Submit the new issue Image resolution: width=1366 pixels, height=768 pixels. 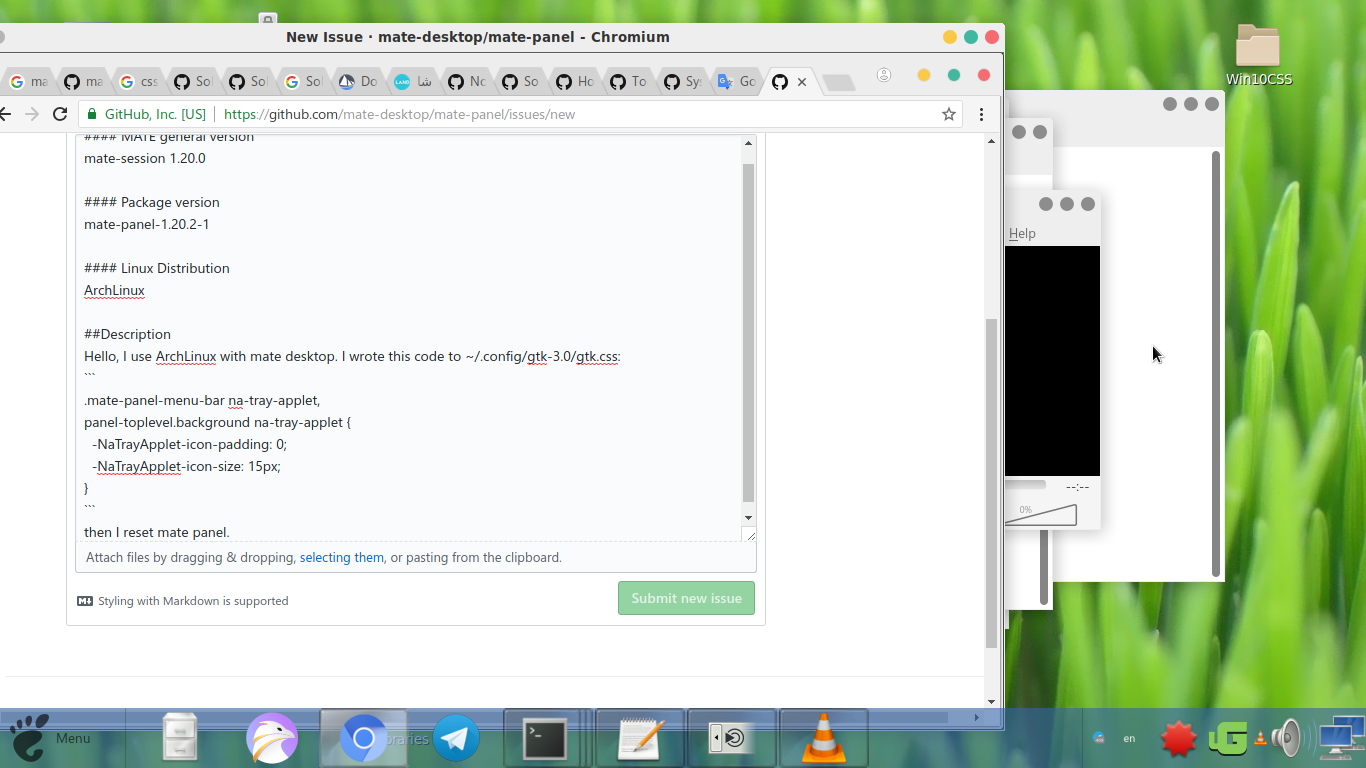pos(686,598)
